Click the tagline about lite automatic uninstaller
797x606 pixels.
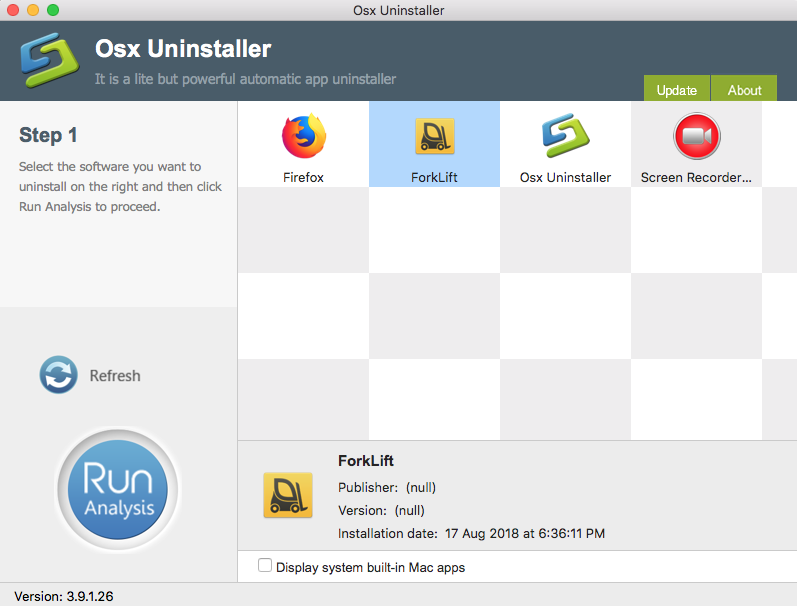[245, 79]
